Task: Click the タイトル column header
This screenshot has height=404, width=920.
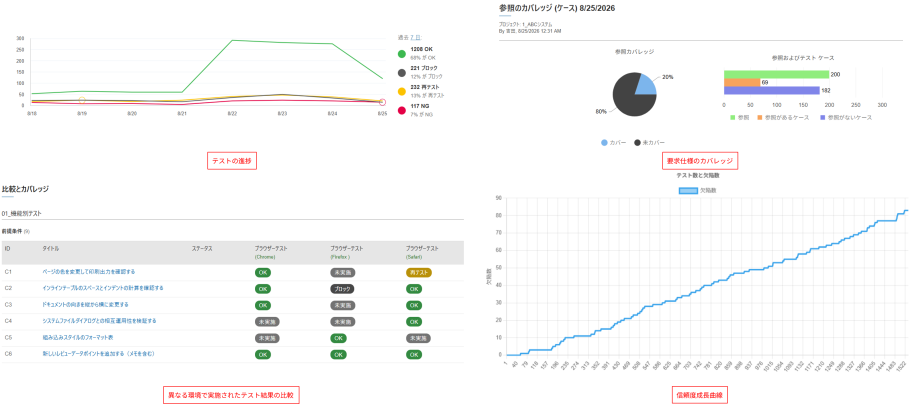Action: (x=50, y=249)
